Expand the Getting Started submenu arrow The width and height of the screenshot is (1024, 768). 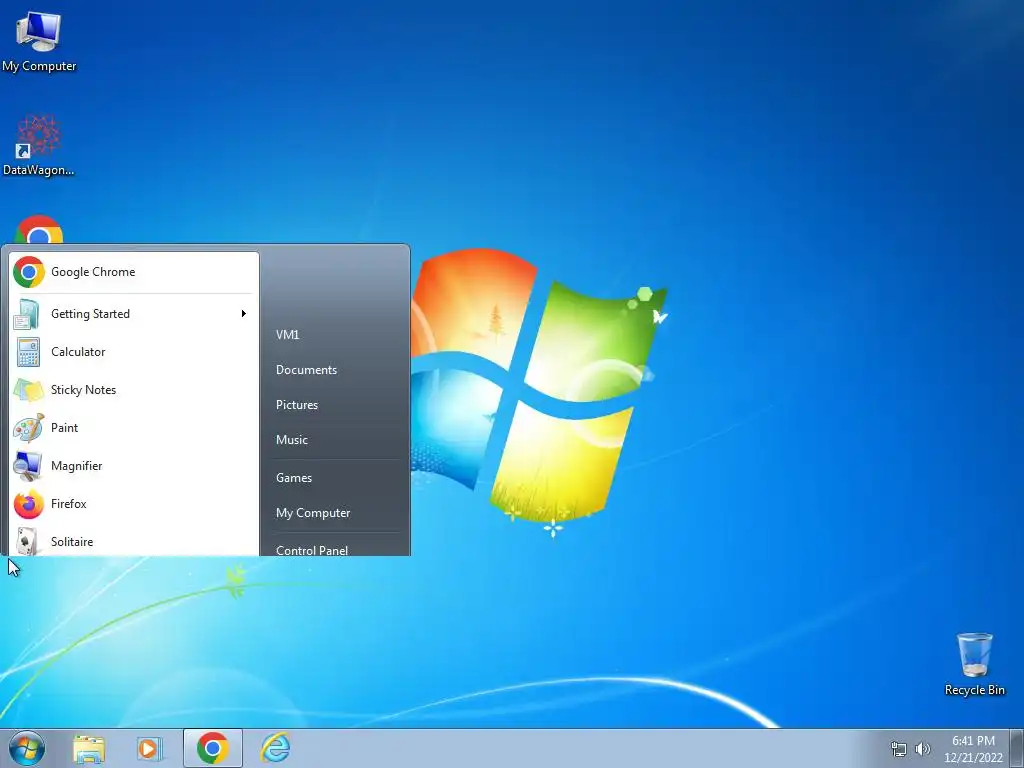click(244, 313)
